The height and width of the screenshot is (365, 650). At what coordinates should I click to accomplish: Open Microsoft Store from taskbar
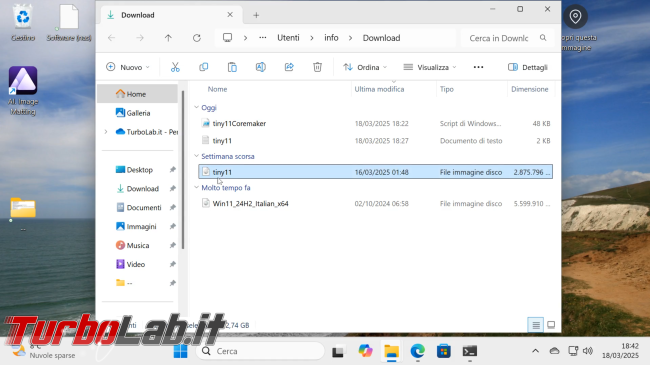pos(444,351)
